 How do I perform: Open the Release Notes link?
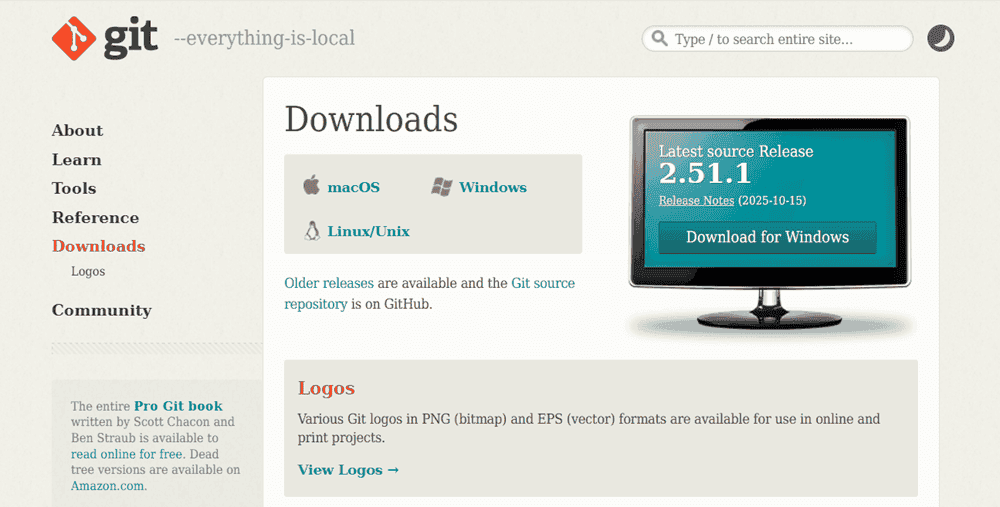pos(696,200)
